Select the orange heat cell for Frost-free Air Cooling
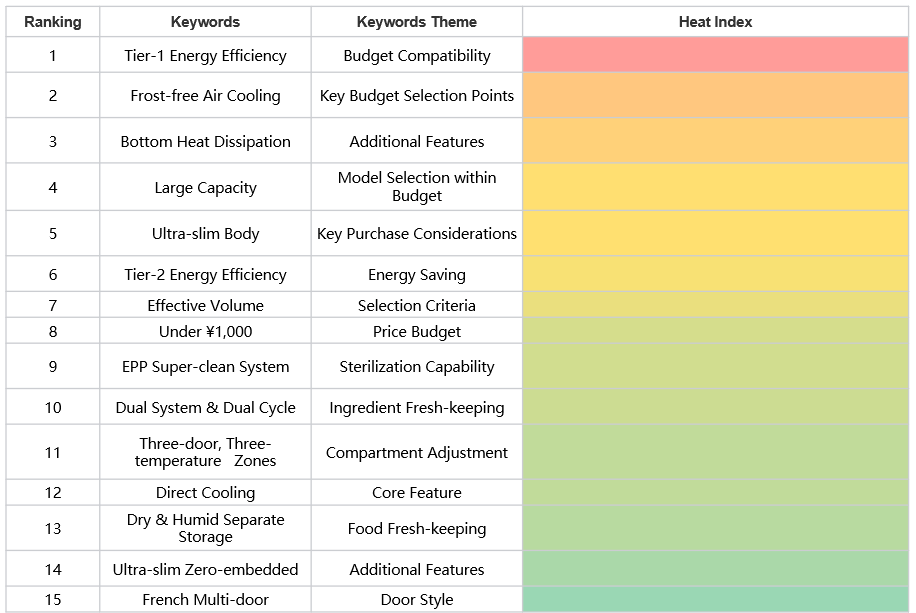916x613 pixels. [715, 96]
